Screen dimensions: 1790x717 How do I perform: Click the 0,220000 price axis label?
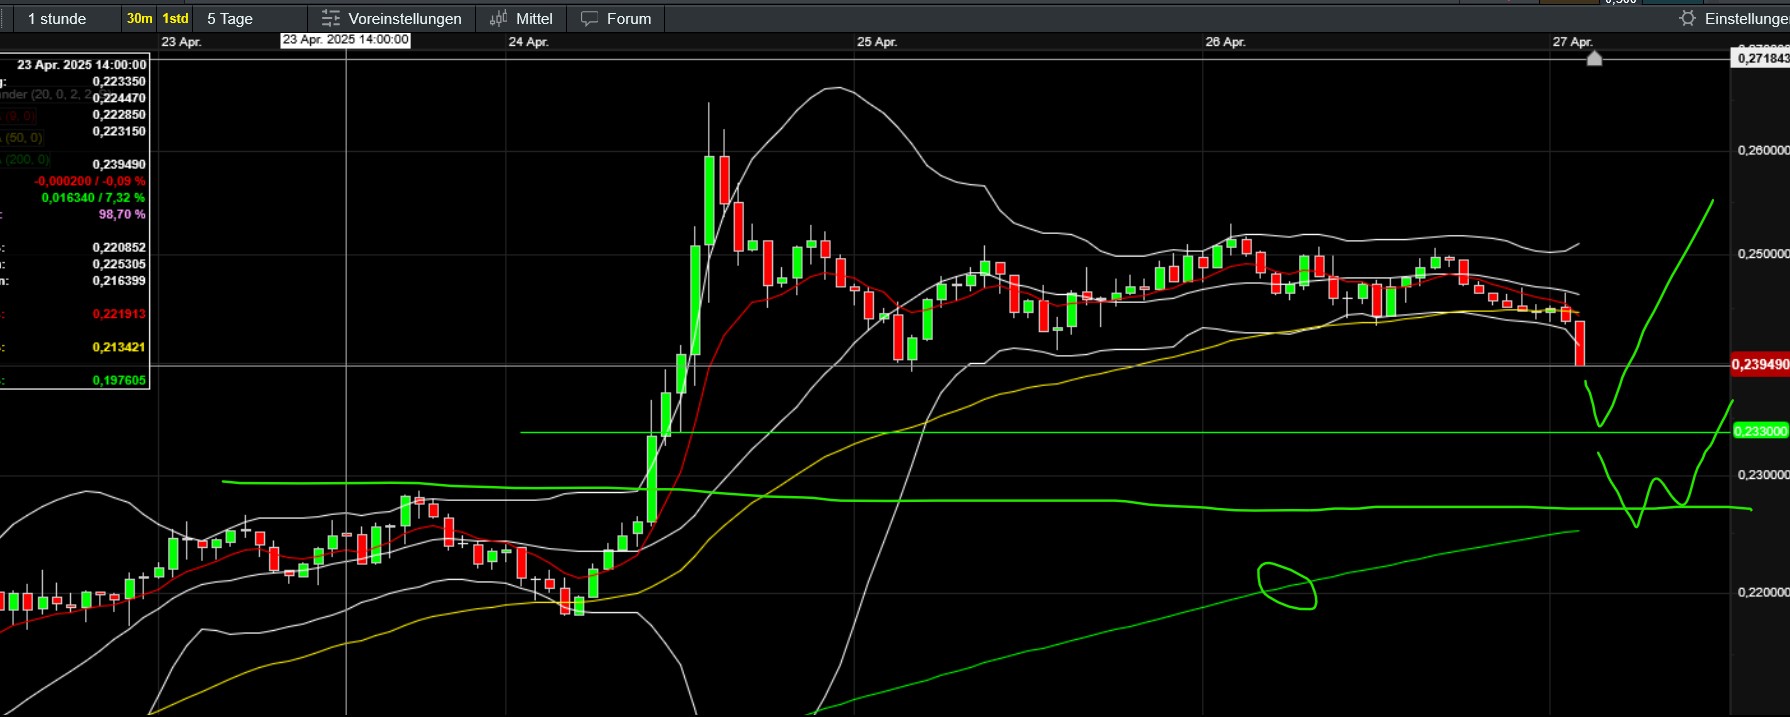[1763, 592]
